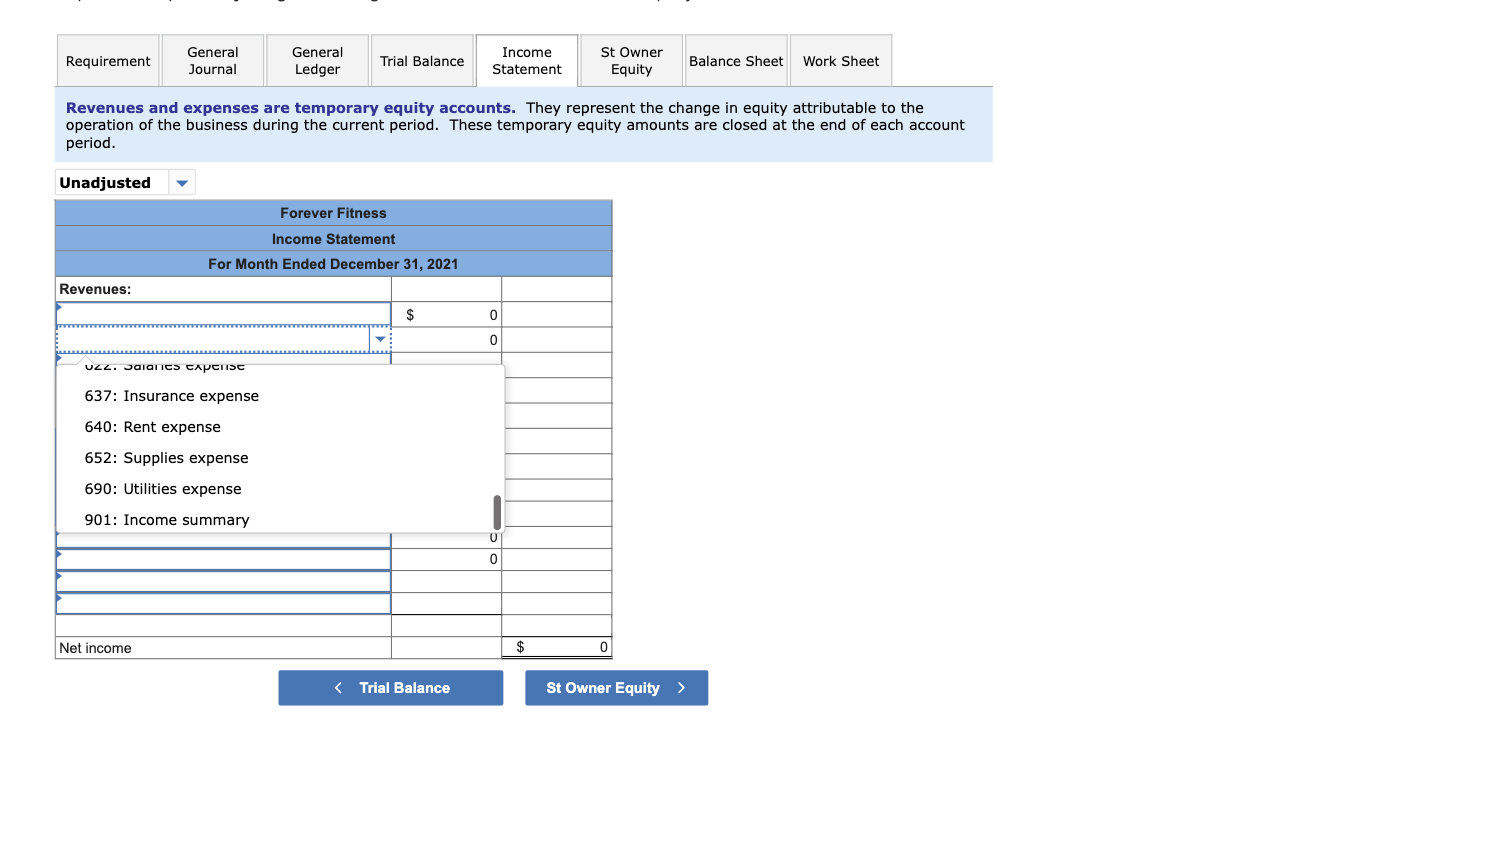
Task: Select "637: Insurance expense" from the list
Action: click(x=171, y=396)
